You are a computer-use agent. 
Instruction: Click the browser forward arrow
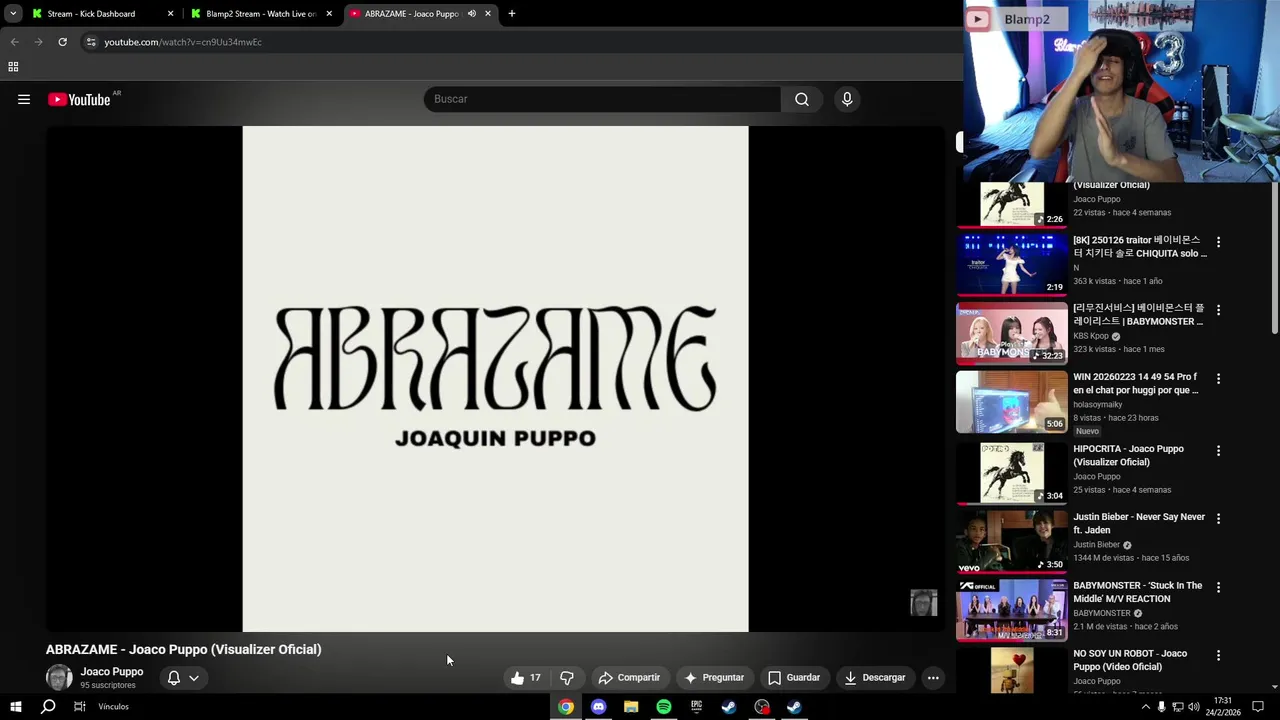[38, 42]
